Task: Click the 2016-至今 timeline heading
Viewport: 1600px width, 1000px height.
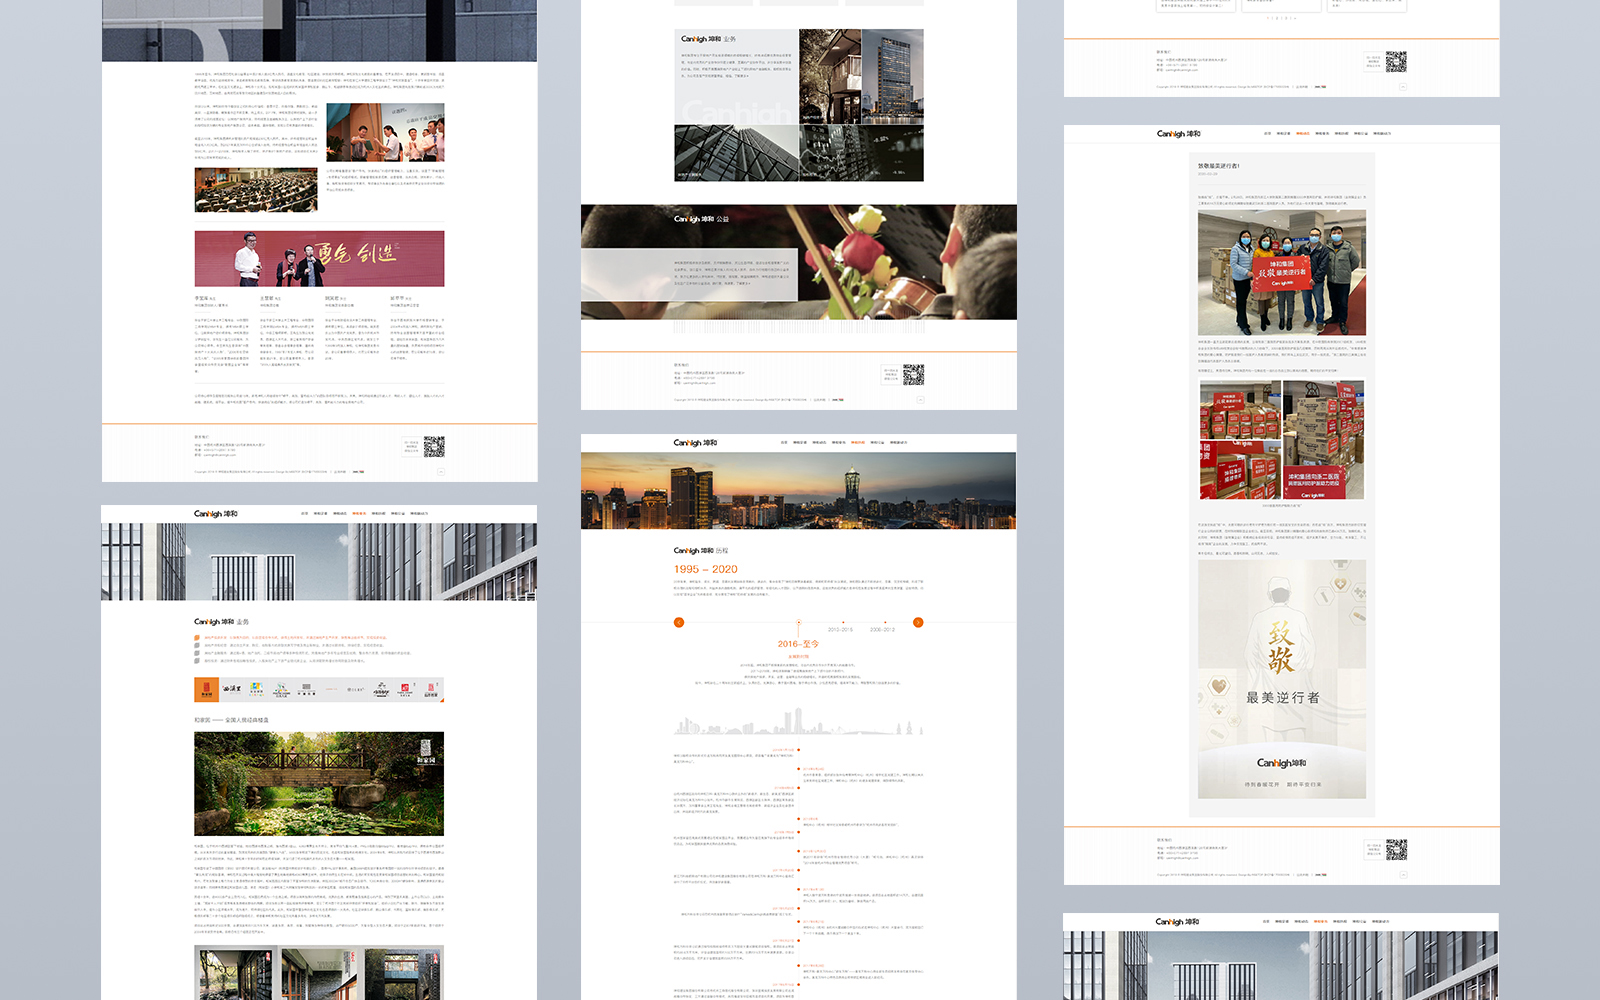Action: tap(798, 644)
